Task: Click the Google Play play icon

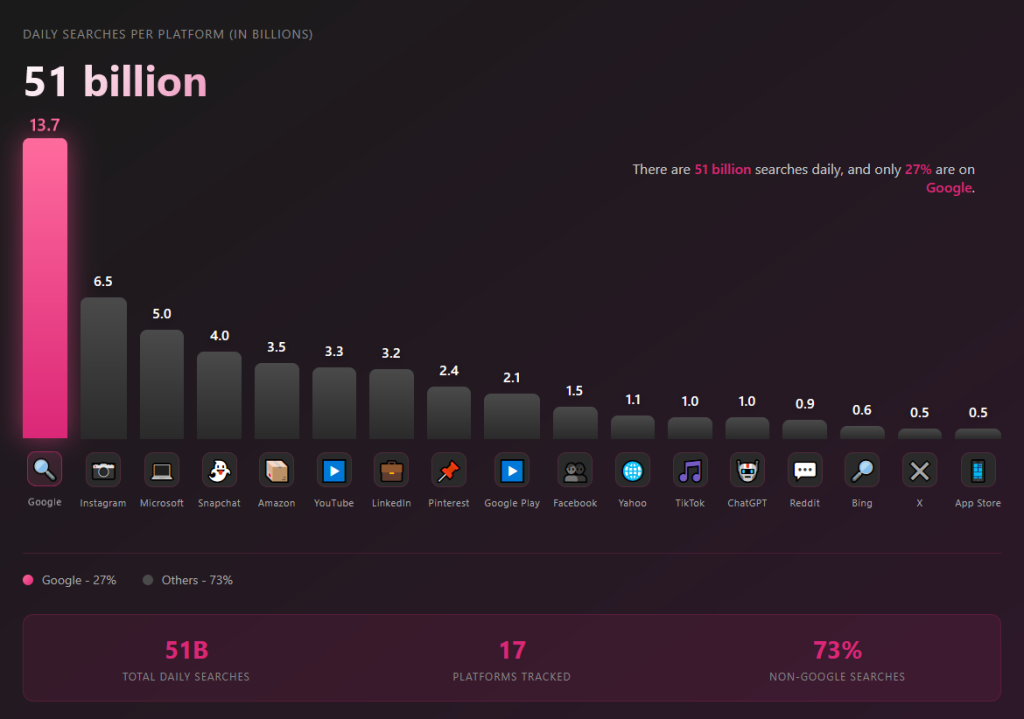Action: [512, 471]
